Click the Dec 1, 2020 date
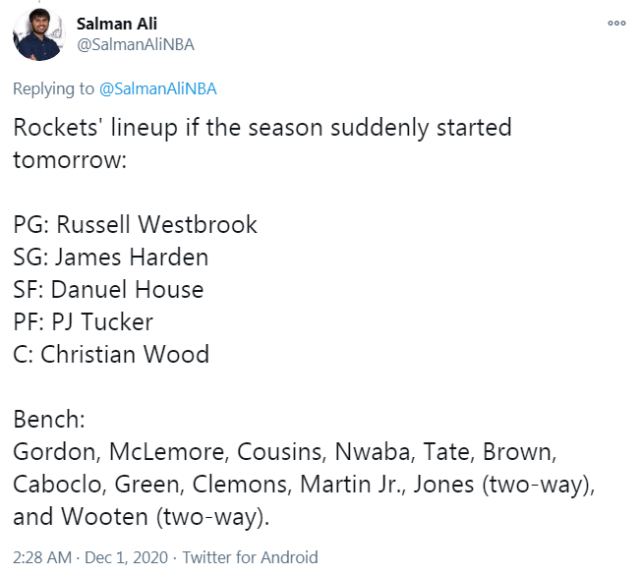This screenshot has width=641, height=576. (126, 557)
